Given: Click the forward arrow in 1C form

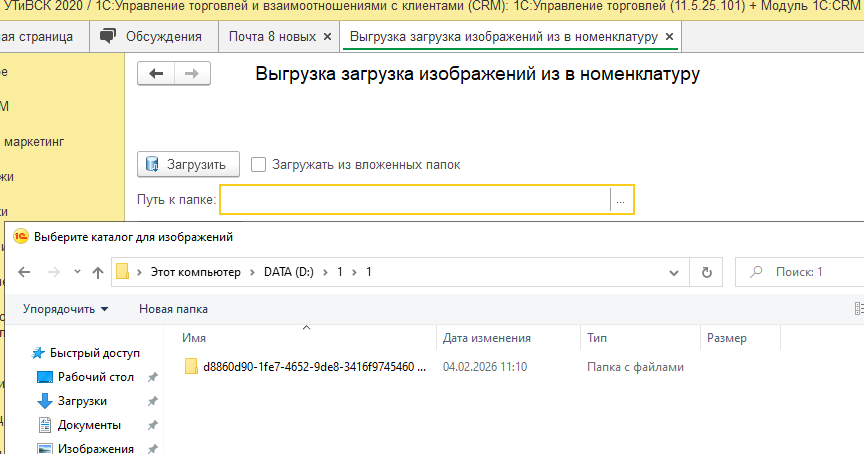Looking at the screenshot, I should tap(192, 73).
